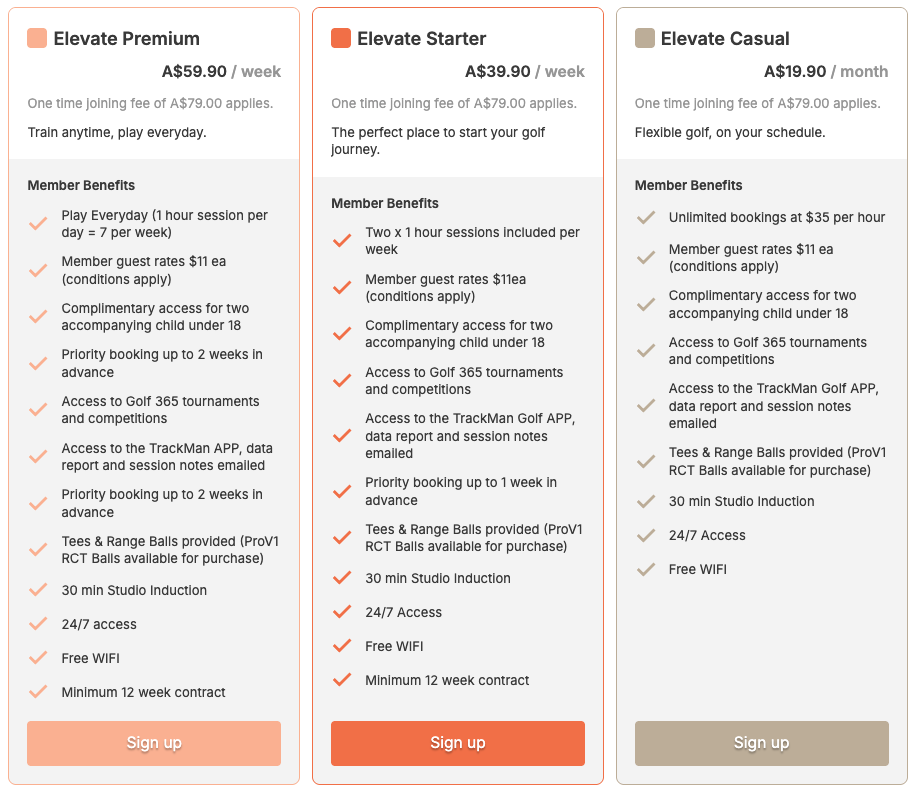Click checkmark beside Two x 1 hour sessions
Viewport: 918px width, 794px height.
(342, 241)
